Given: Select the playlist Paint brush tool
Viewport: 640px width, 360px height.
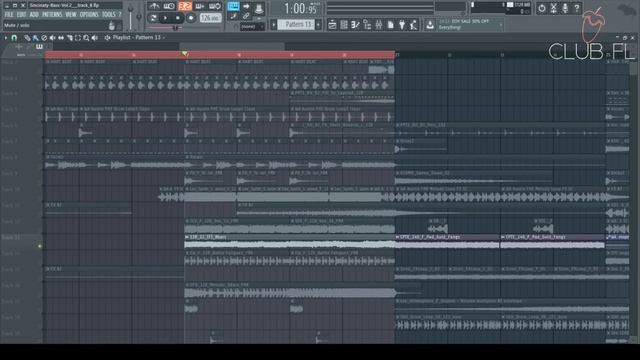Looking at the screenshot, I should [36, 38].
